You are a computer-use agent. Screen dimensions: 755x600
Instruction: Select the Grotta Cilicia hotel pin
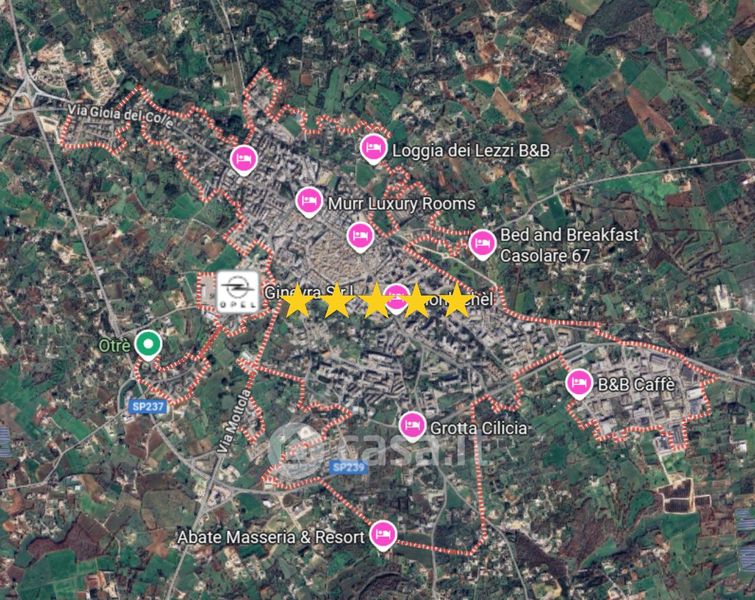pos(412,426)
